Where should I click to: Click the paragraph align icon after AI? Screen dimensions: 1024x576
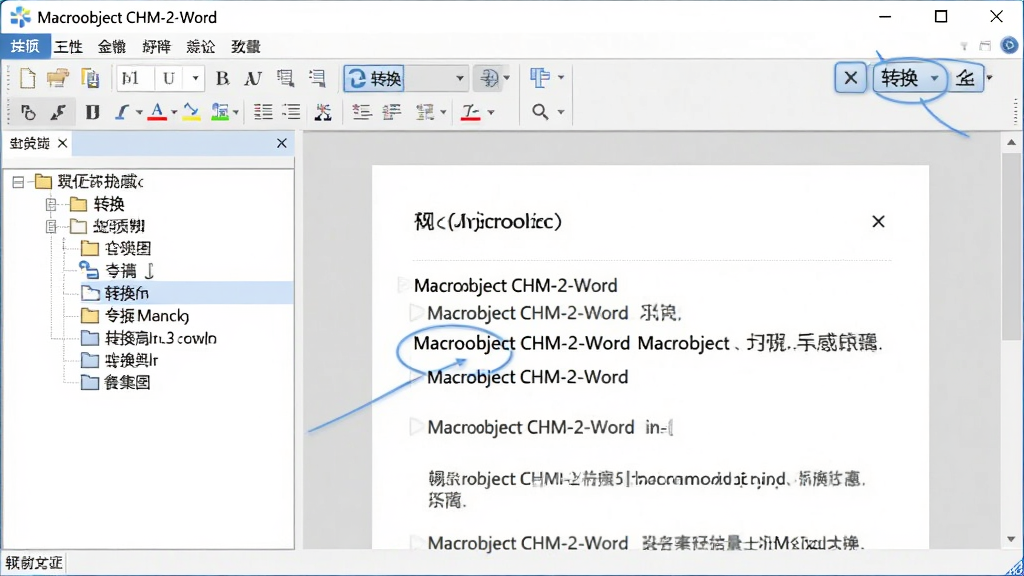(285, 78)
